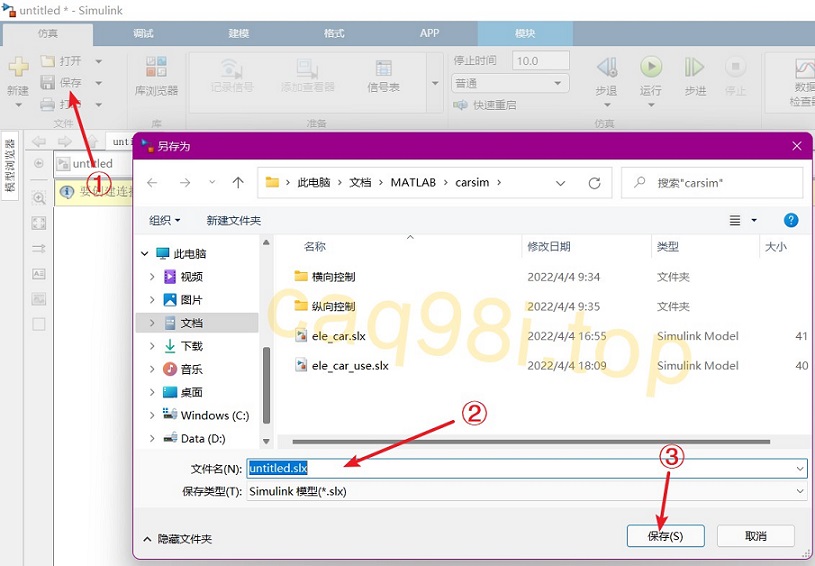Screen dimensions: 815x566
Task: Expand the Videos tree node
Action: (x=152, y=277)
